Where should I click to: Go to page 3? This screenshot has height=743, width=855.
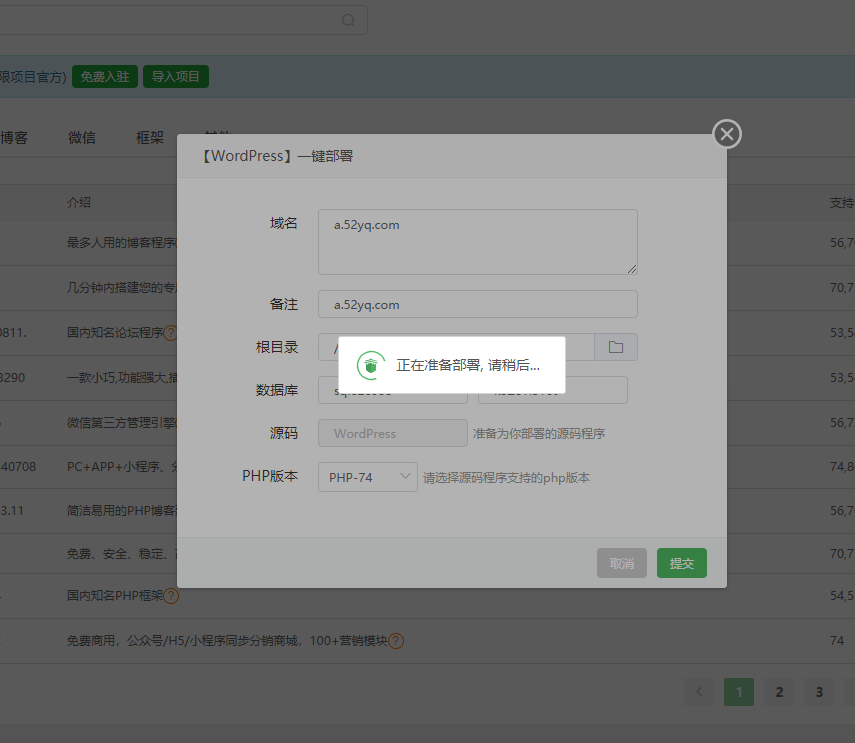pyautogui.click(x=819, y=692)
